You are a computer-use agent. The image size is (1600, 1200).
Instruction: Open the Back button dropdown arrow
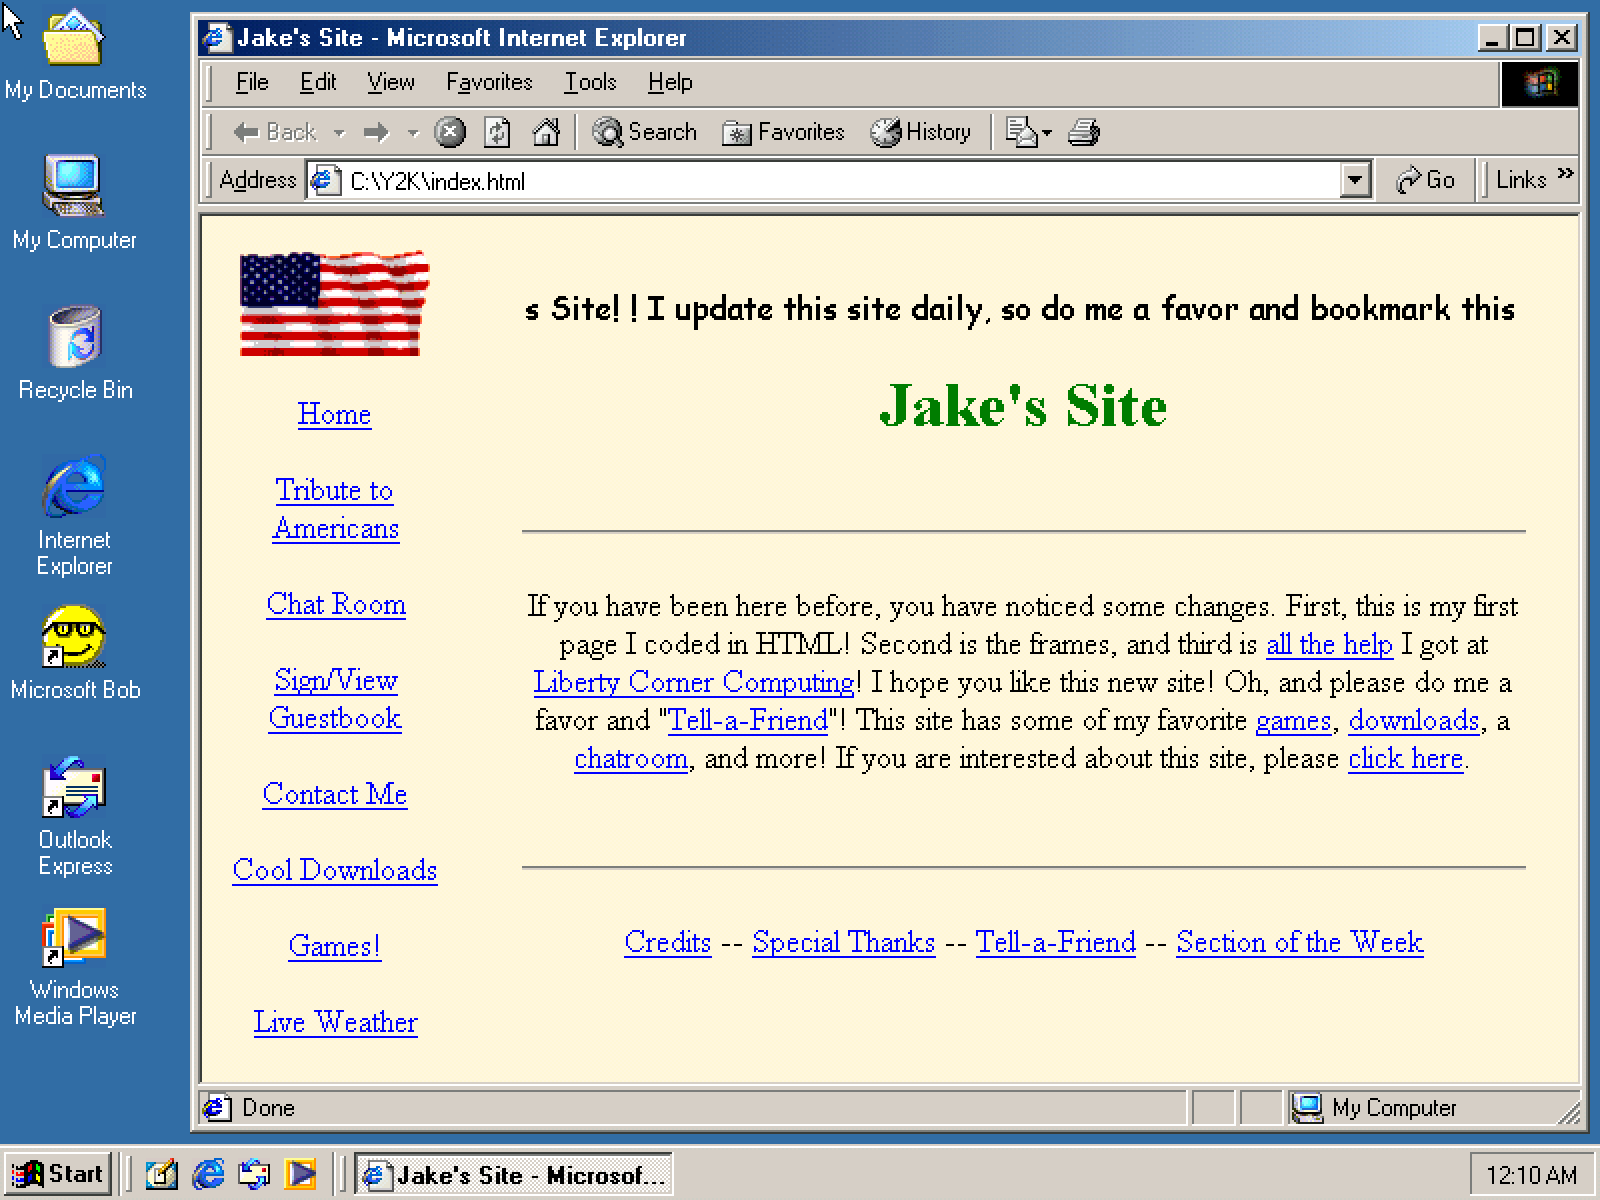[339, 132]
